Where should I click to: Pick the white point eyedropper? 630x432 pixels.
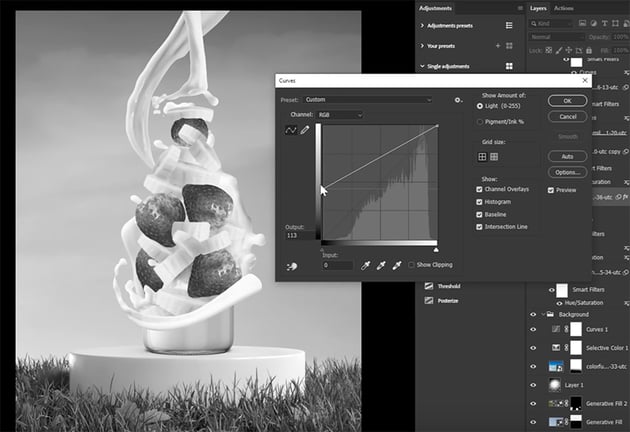click(397, 265)
